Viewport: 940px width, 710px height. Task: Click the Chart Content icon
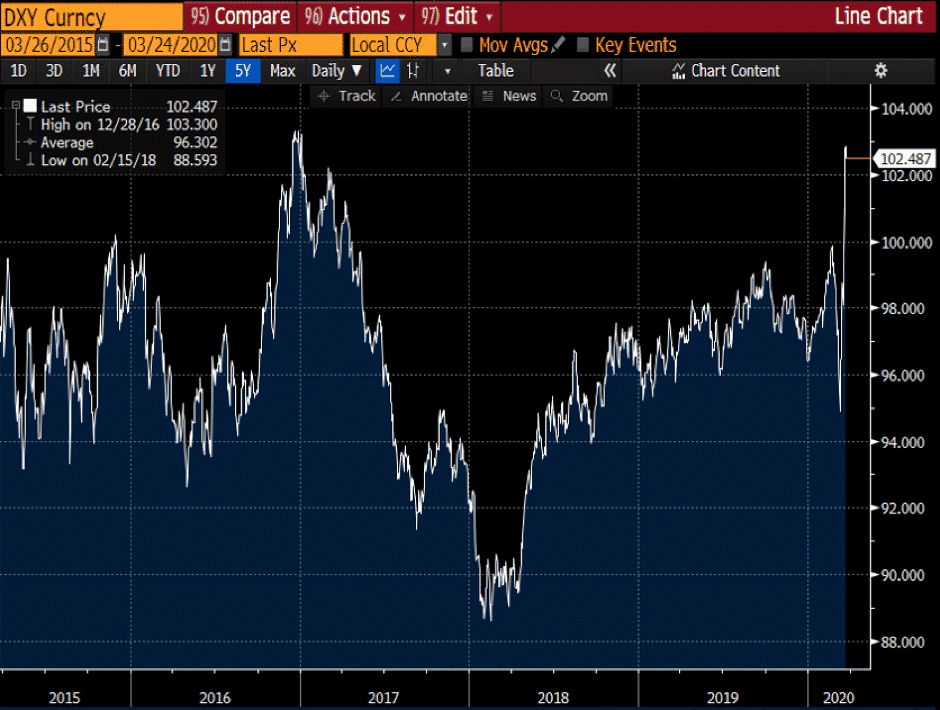point(678,71)
